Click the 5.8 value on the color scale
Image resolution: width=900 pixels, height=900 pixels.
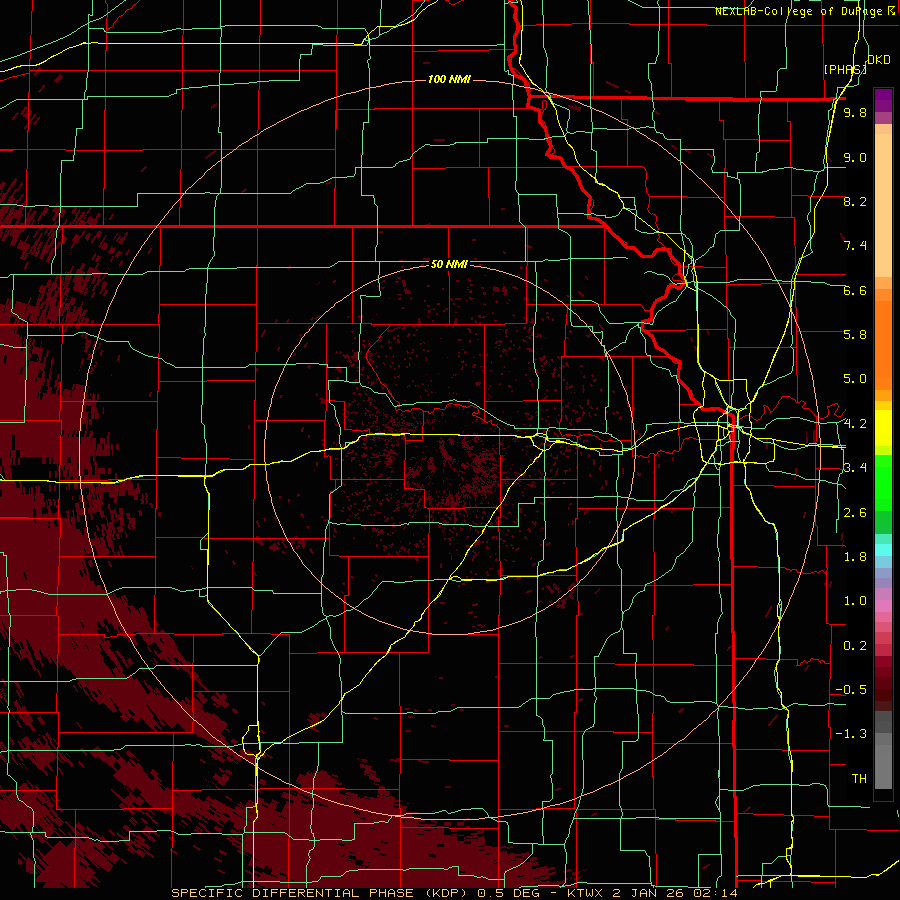[855, 335]
